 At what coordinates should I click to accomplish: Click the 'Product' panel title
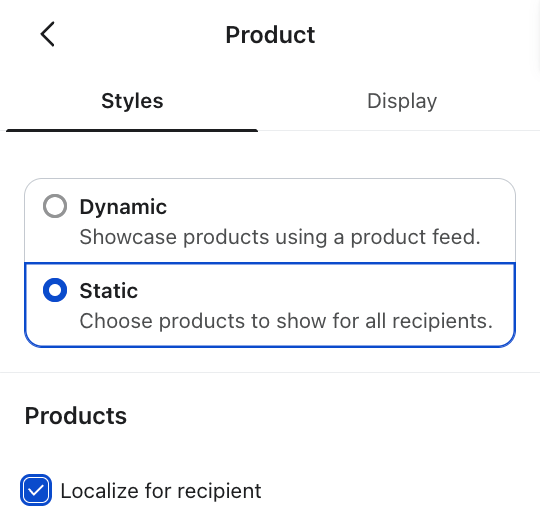tap(270, 35)
